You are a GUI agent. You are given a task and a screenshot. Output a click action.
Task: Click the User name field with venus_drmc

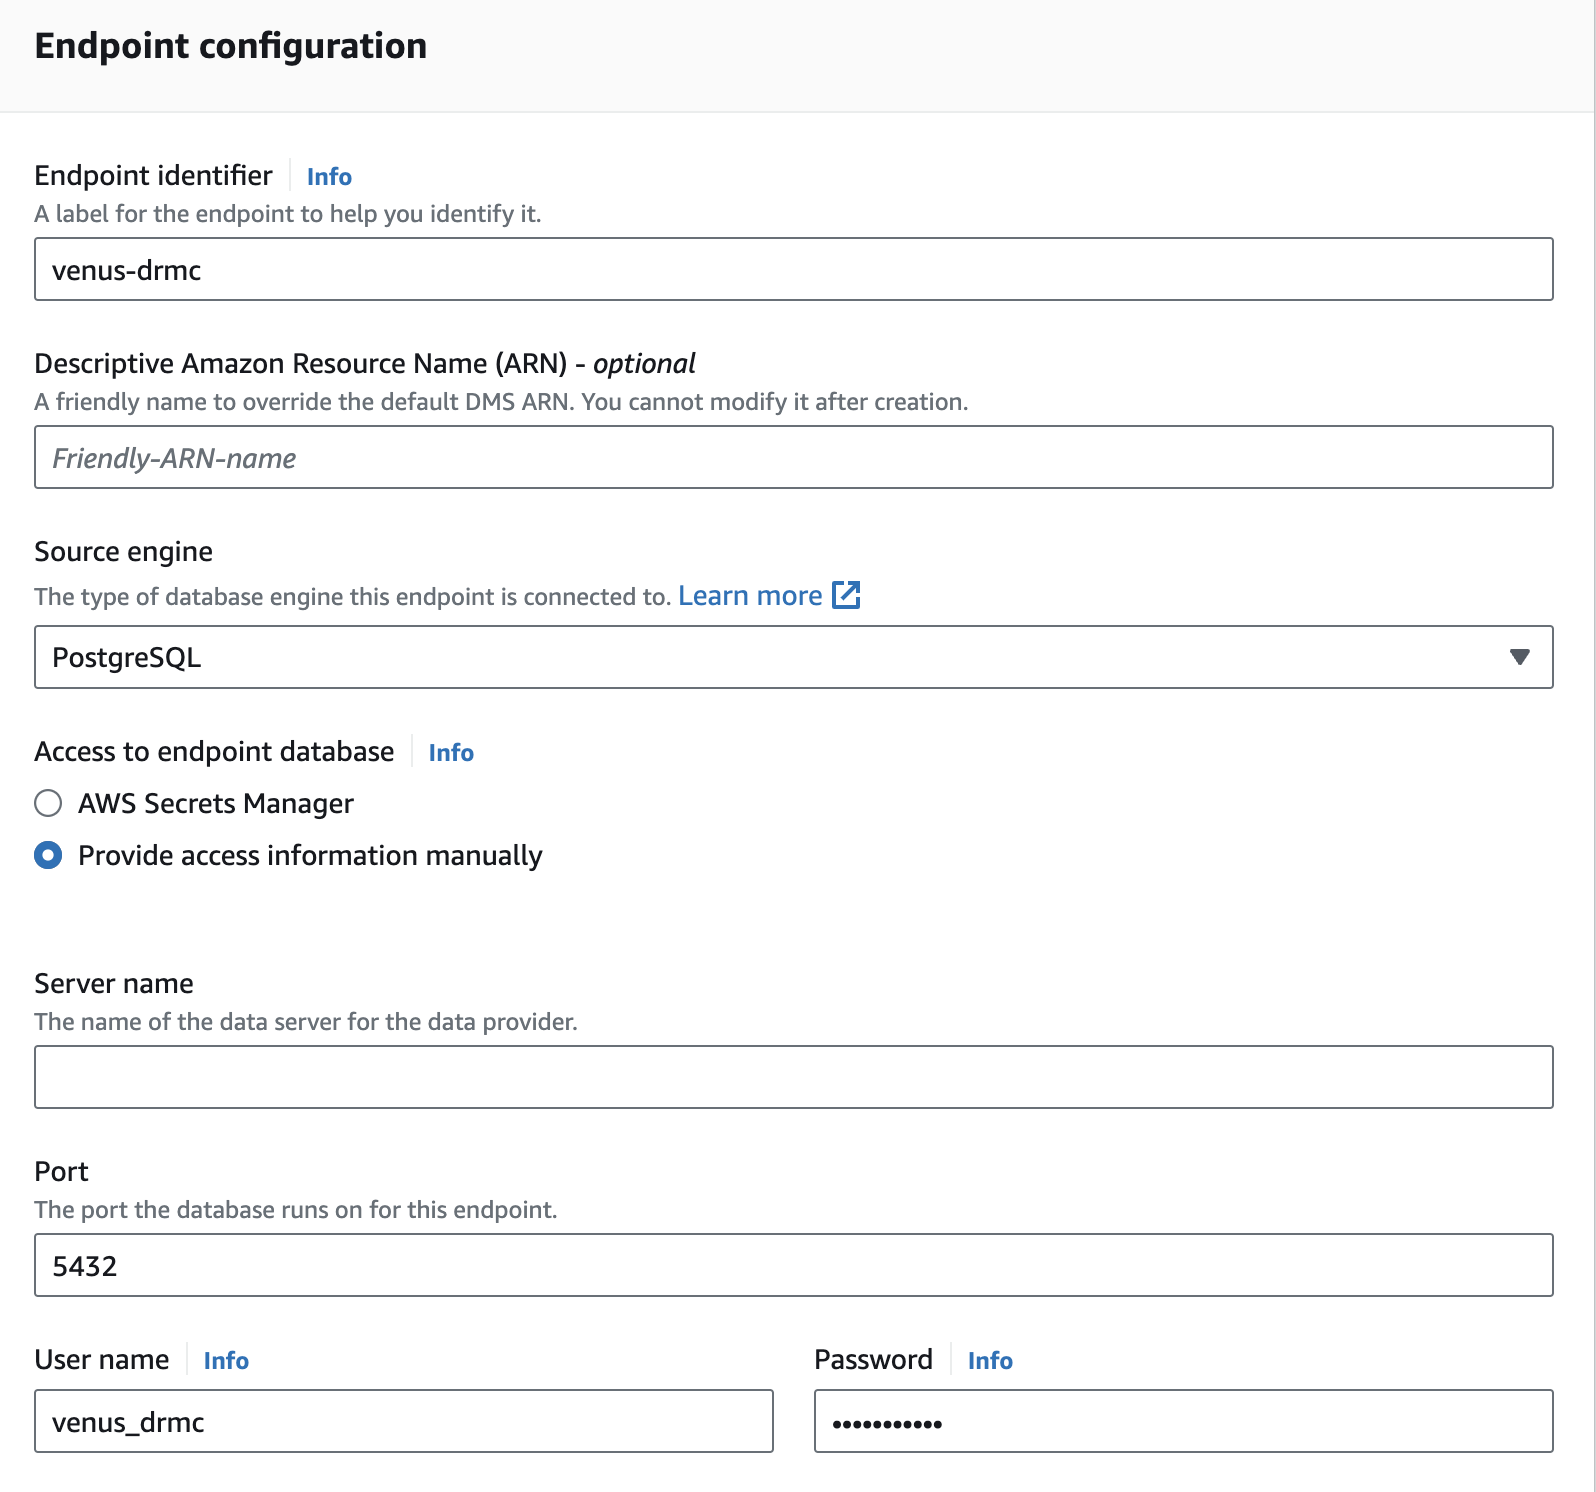(x=403, y=1421)
